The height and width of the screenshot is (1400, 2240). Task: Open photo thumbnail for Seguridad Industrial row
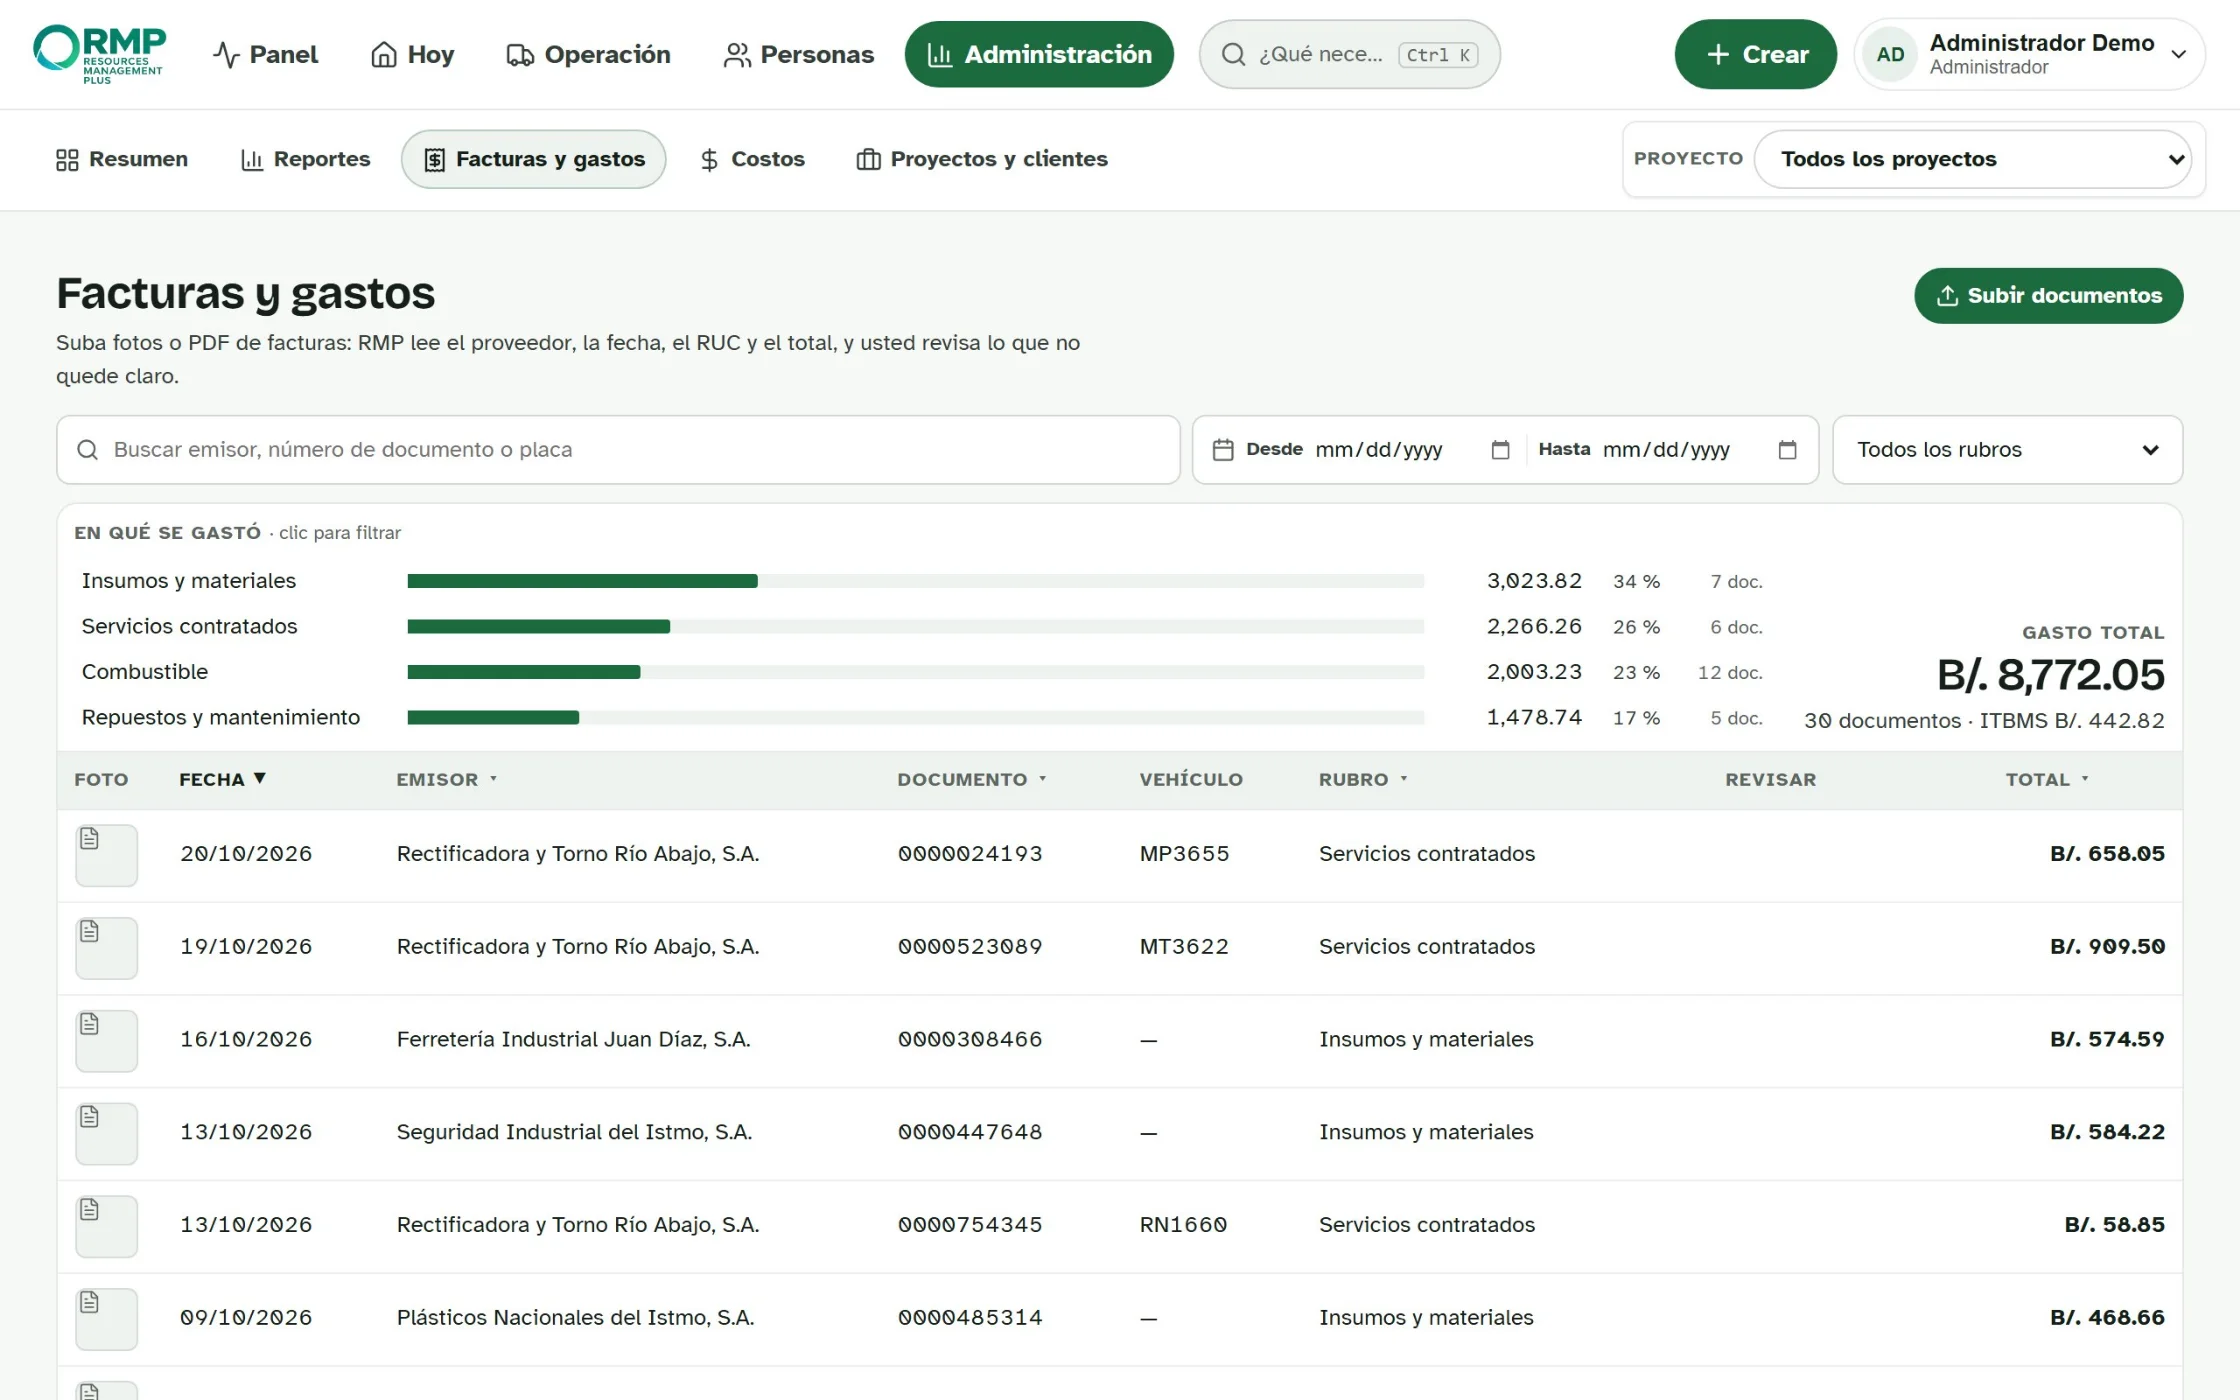[x=106, y=1134]
